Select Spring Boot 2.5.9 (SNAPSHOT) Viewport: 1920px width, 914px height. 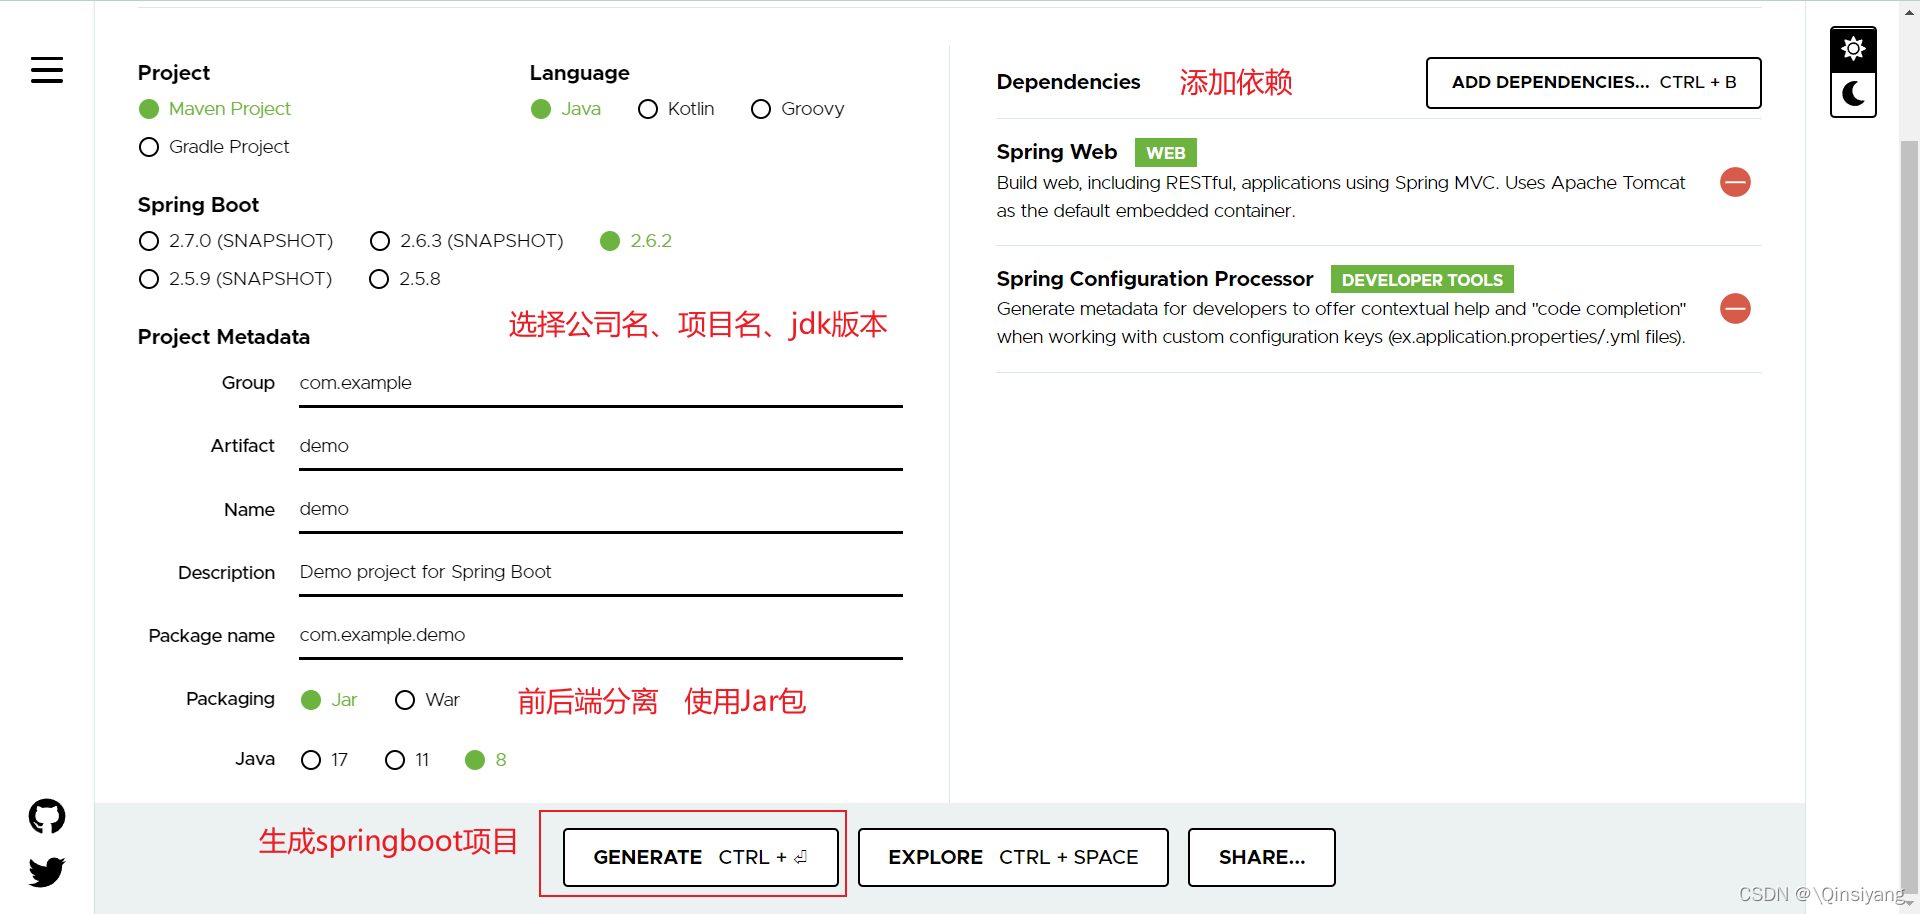(x=235, y=279)
